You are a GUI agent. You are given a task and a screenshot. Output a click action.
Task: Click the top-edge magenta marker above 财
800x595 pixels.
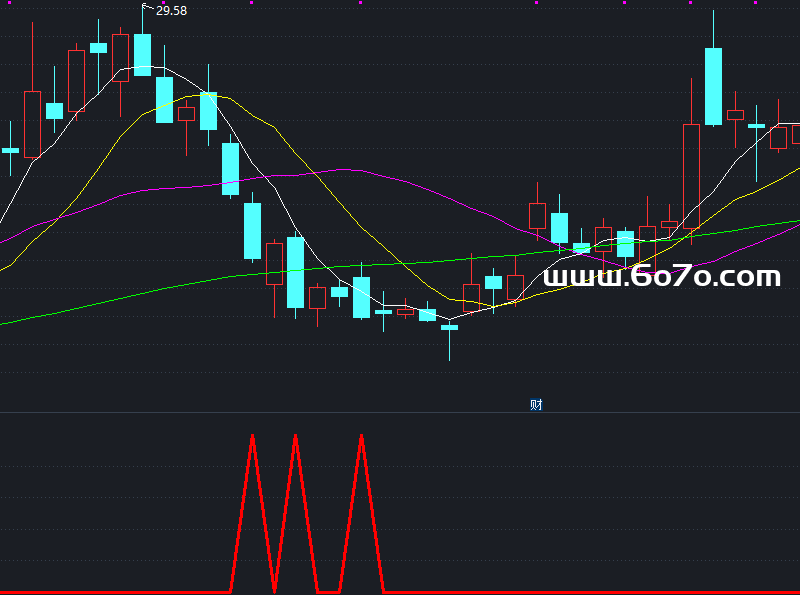[537, 2]
